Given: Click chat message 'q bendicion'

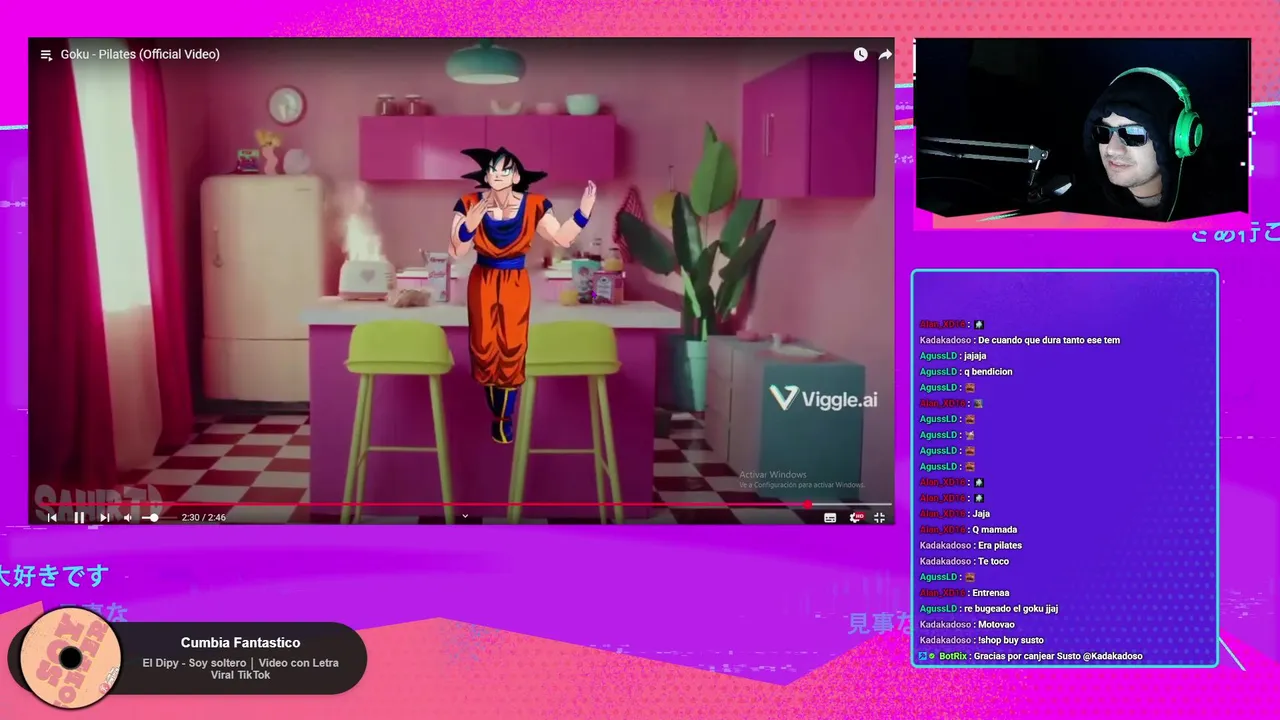Looking at the screenshot, I should [988, 372].
